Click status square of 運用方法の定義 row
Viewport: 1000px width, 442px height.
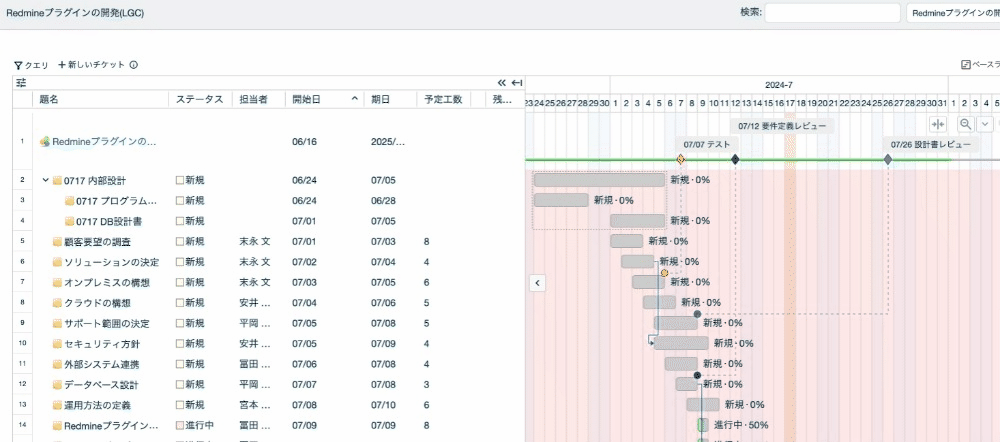pos(180,405)
